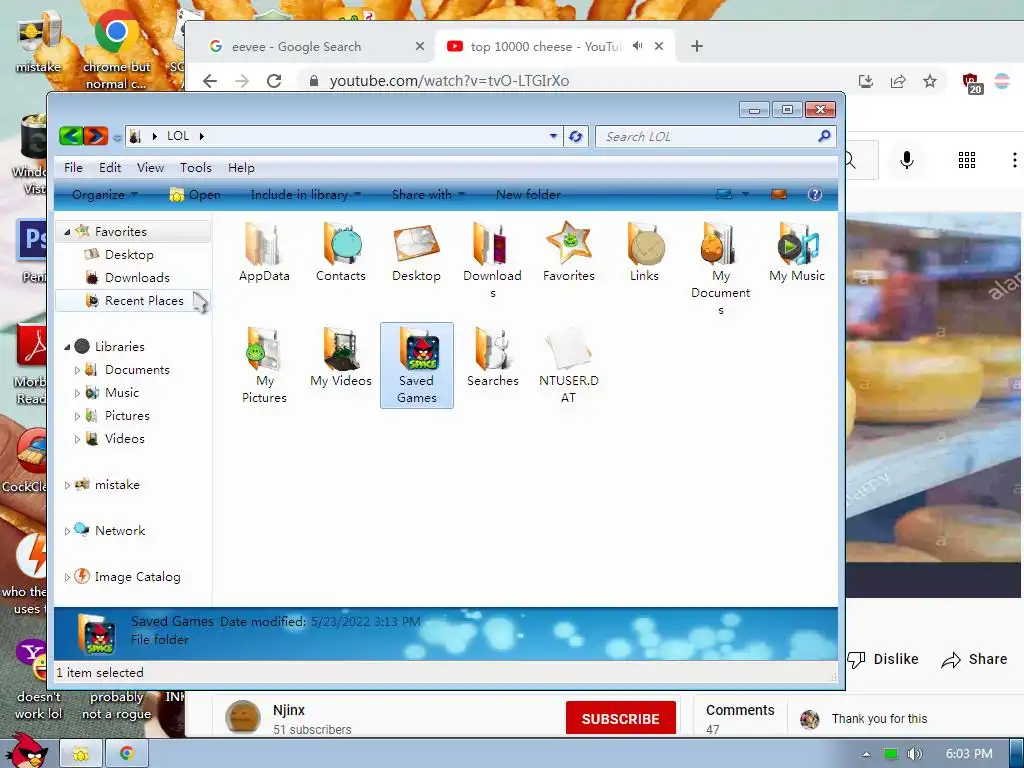Viewport: 1024px width, 768px height.
Task: Open the Include in library dropdown
Action: 306,195
